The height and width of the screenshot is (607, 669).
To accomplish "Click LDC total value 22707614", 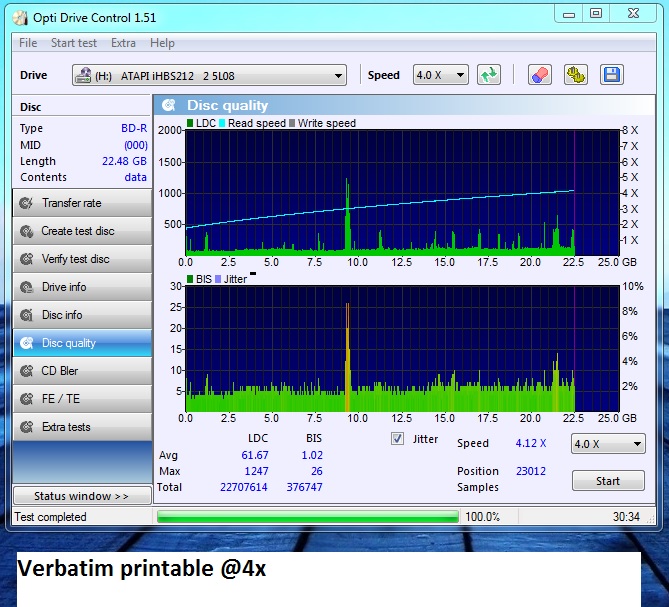I will [x=244, y=487].
